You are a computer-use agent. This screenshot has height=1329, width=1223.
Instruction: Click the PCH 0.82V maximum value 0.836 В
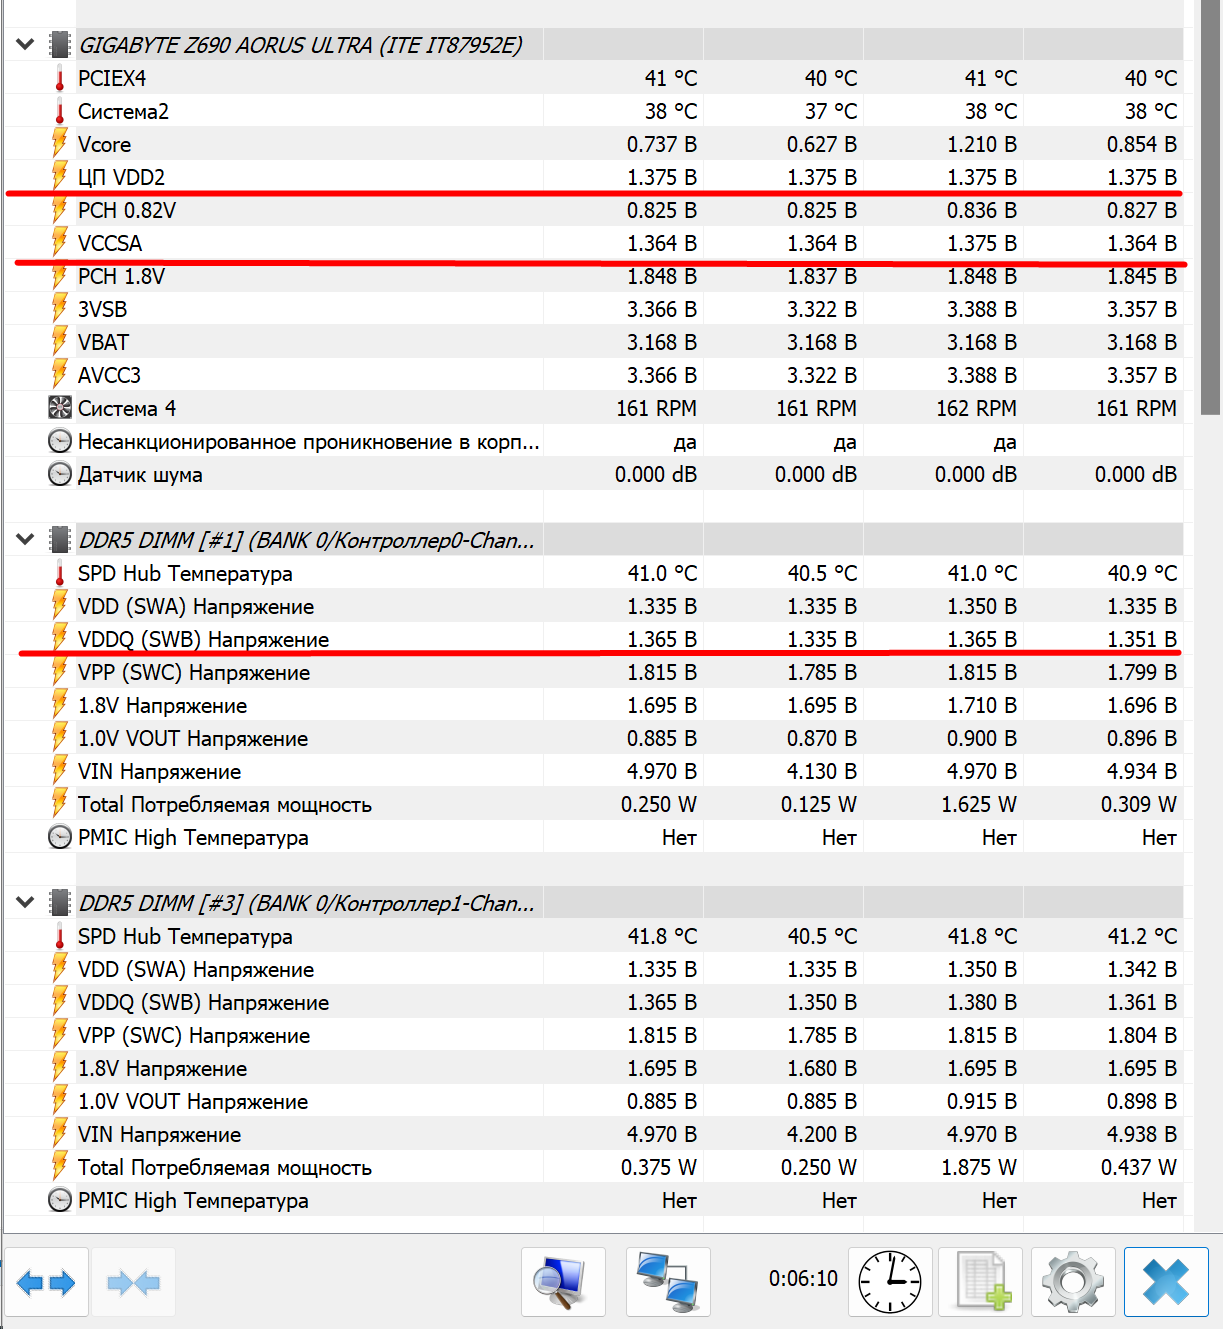982,210
